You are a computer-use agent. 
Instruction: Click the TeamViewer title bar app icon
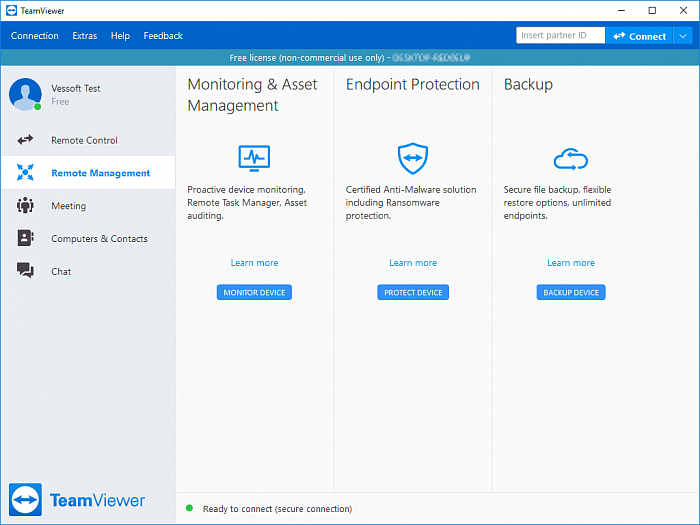12,10
